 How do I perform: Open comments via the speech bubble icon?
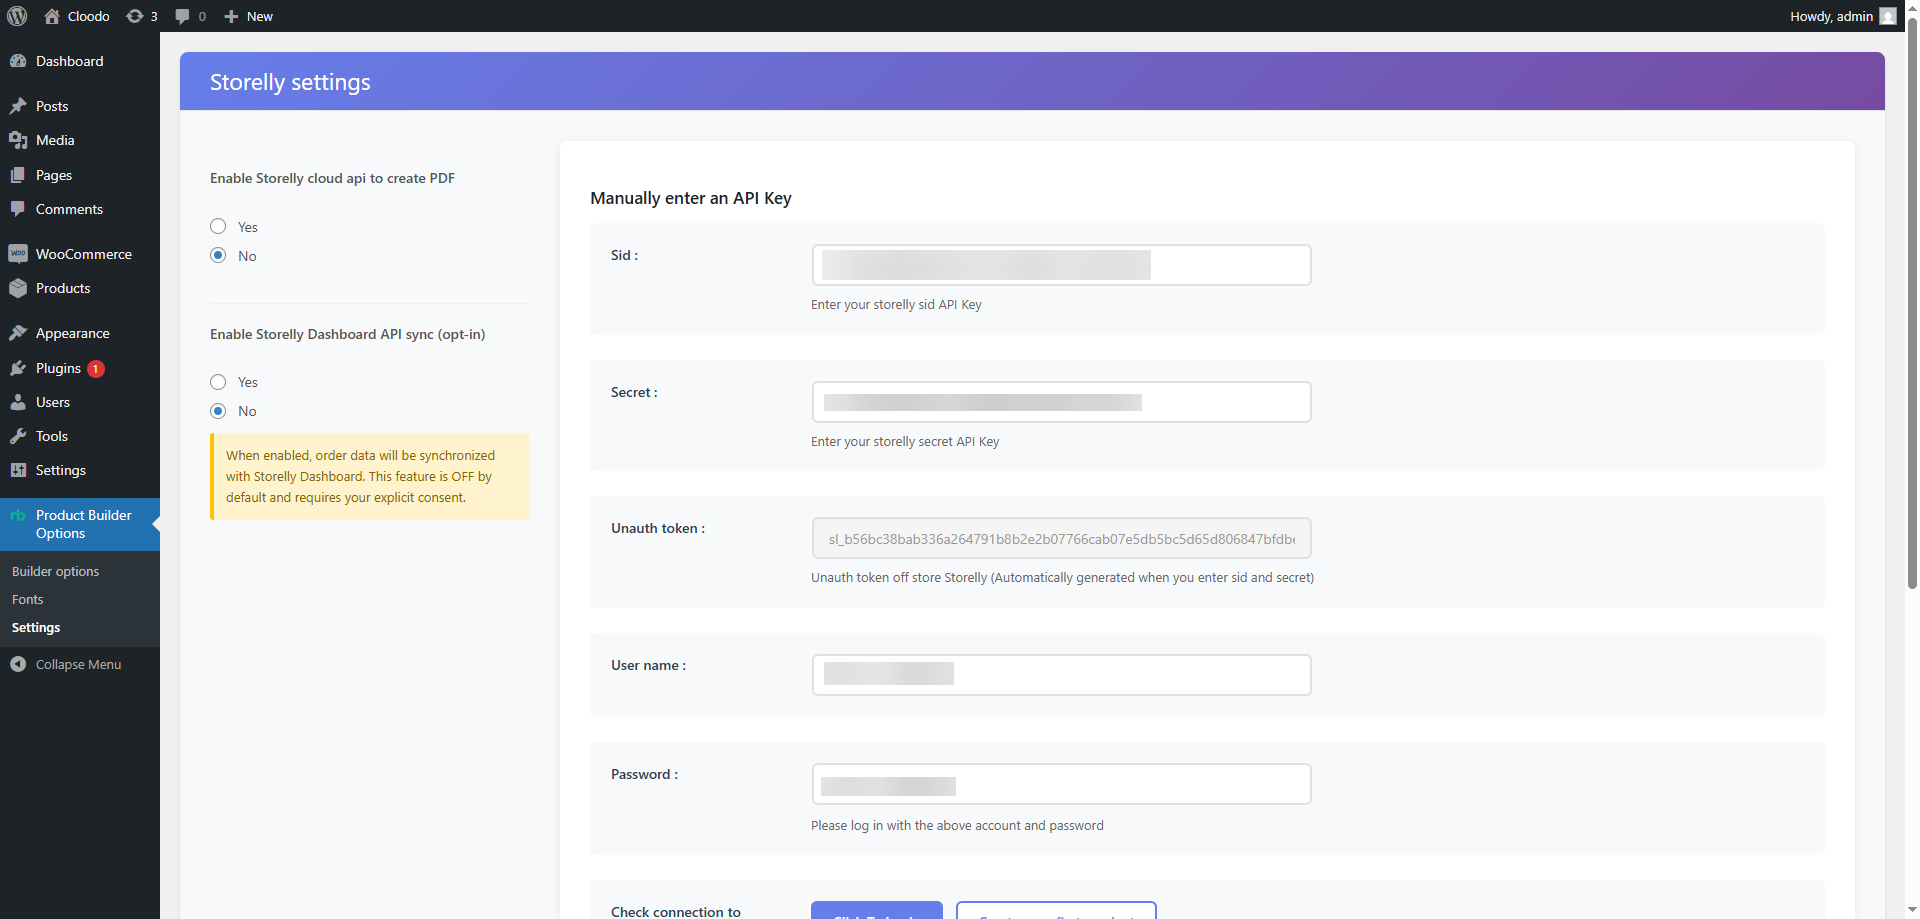(x=184, y=16)
